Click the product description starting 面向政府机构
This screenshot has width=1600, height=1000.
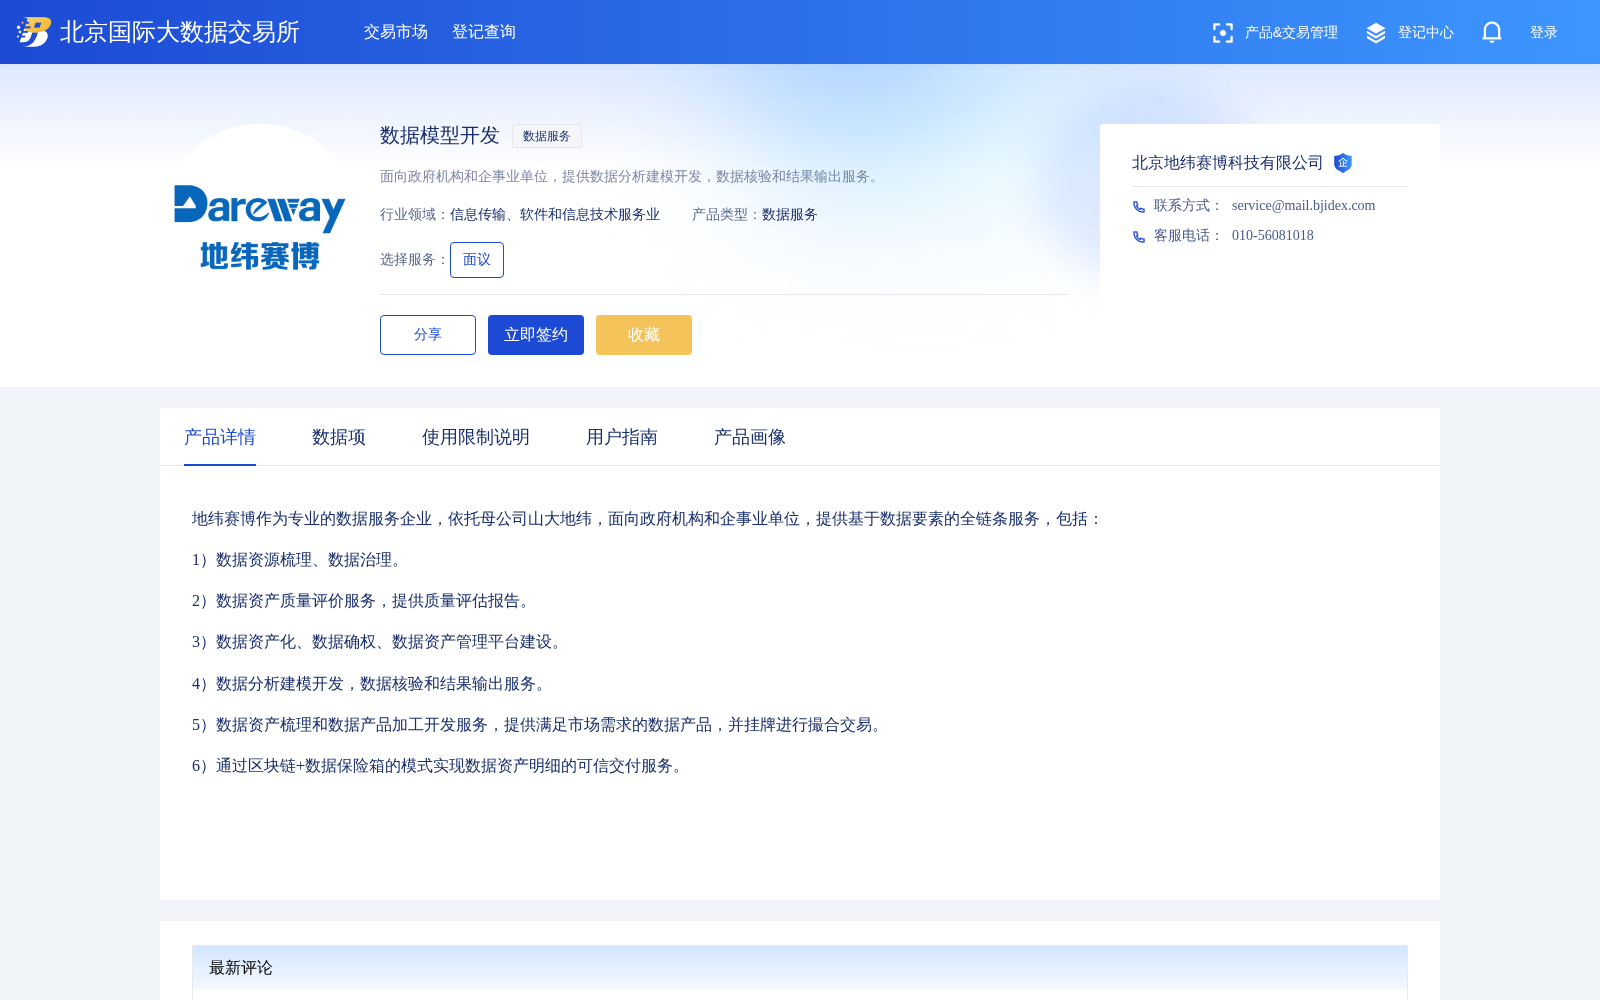[x=631, y=177]
